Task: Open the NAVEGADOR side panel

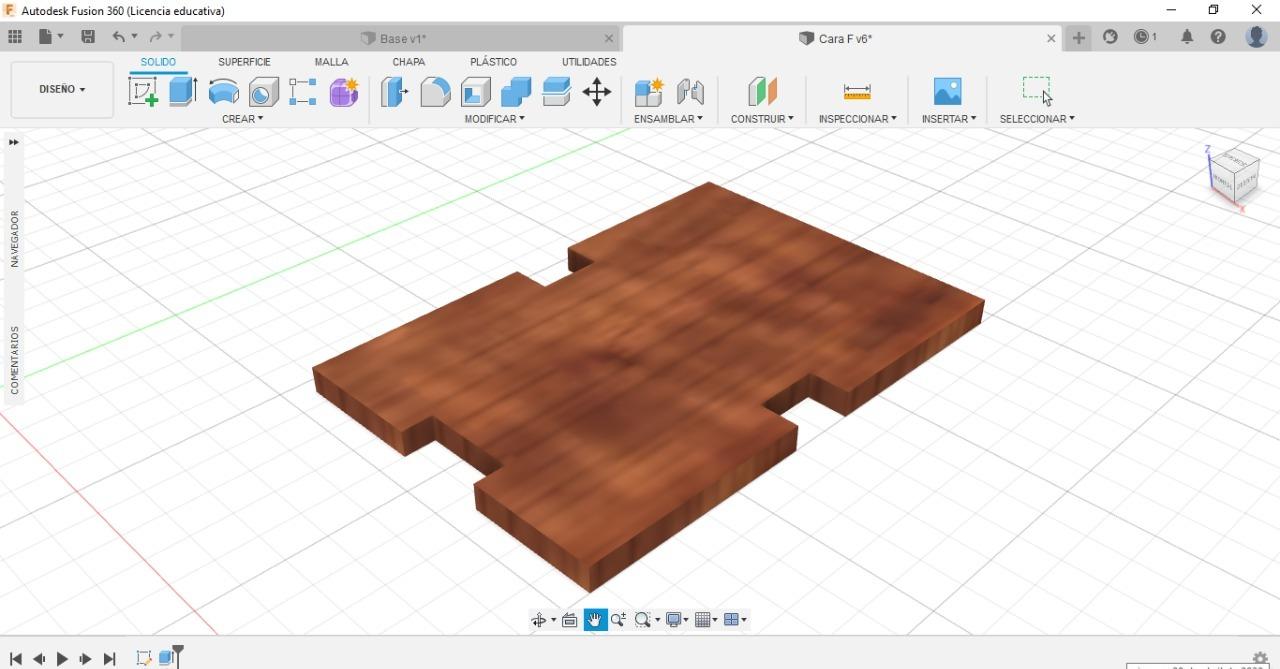Action: click(x=14, y=238)
